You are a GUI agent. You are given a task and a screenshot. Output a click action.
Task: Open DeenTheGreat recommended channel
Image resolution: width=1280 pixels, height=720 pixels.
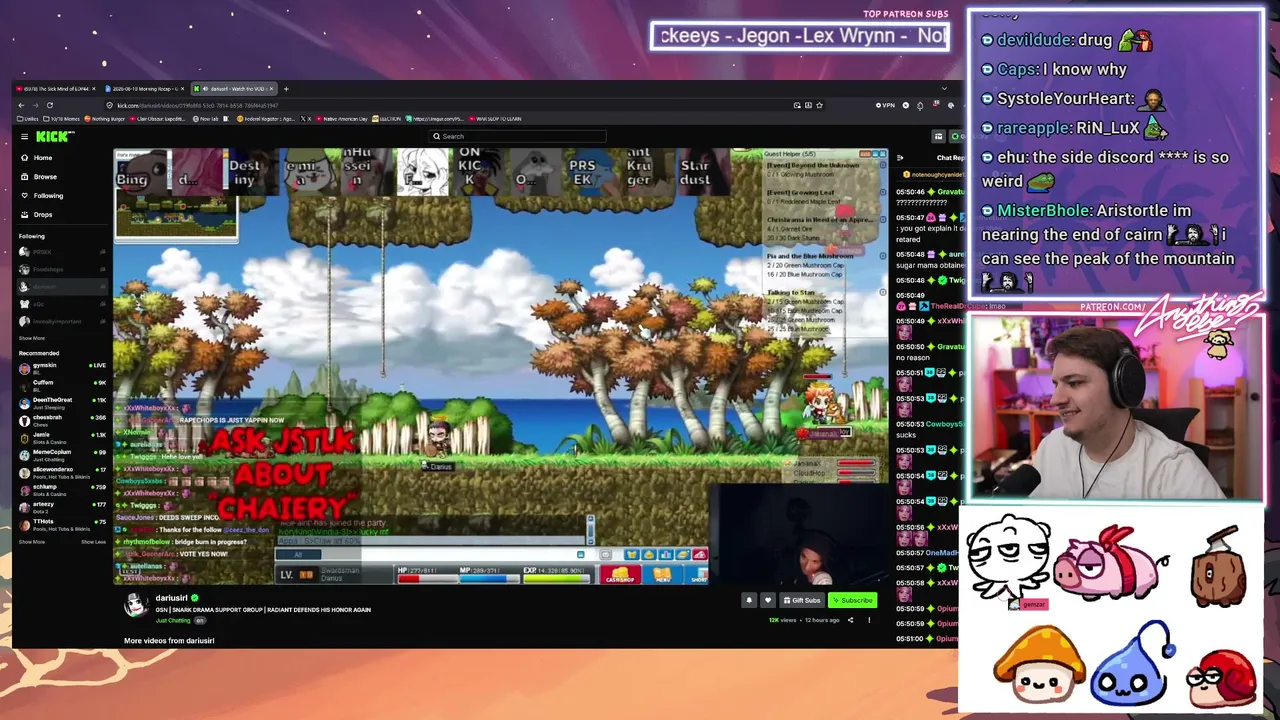62,403
